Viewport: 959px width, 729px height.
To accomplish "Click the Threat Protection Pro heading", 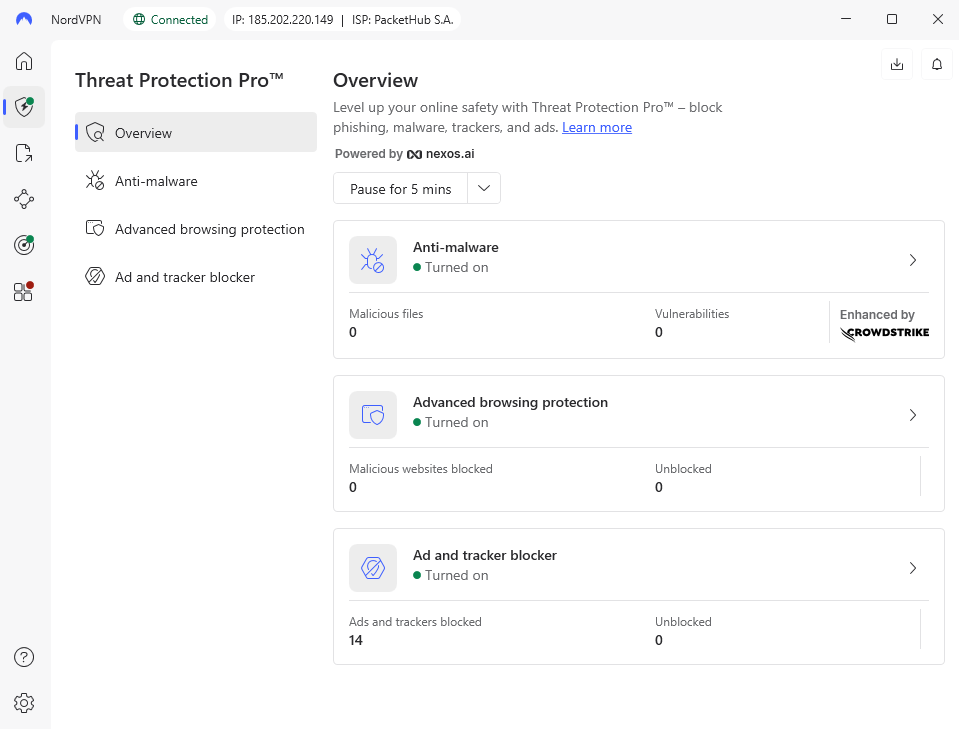I will click(x=179, y=80).
